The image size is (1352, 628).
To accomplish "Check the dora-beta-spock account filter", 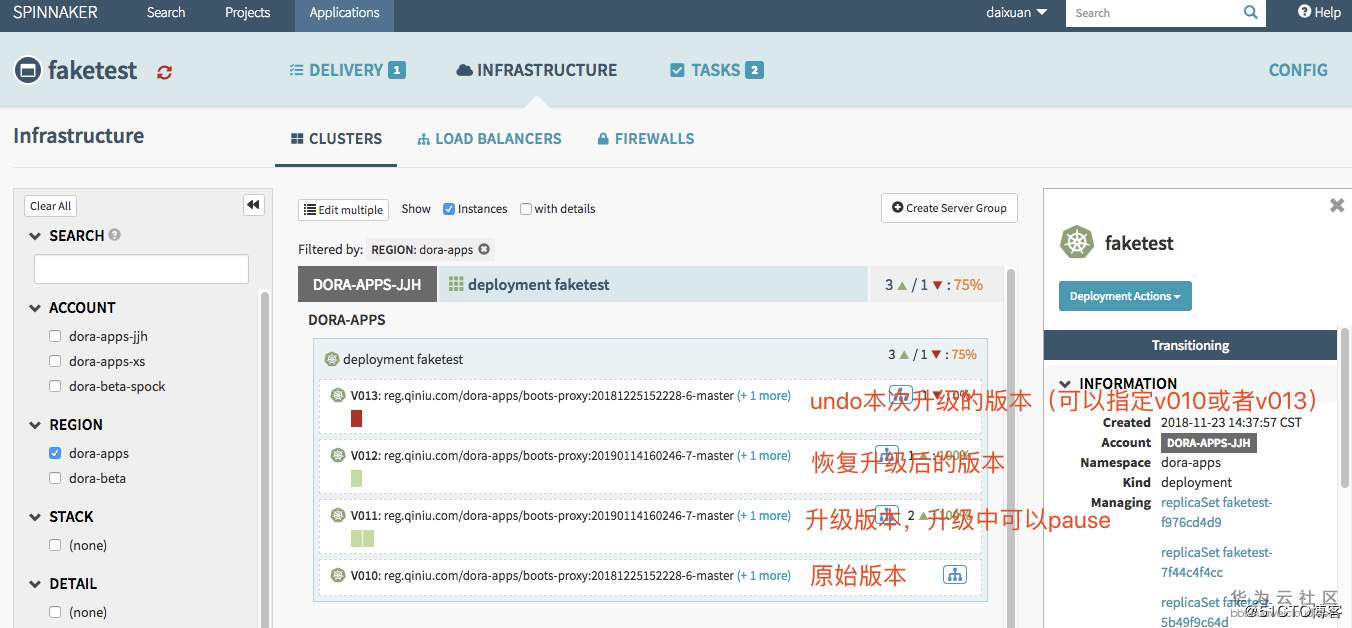I will point(56,386).
